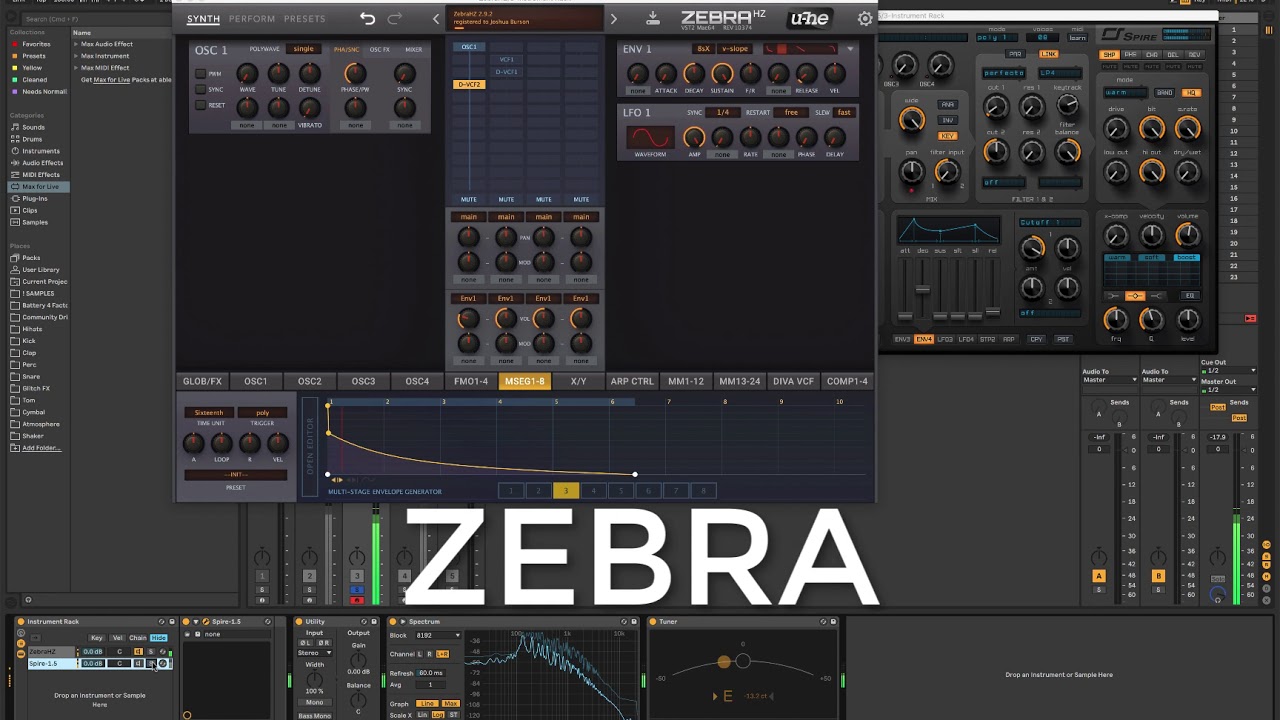Select MSEG slot number 3

pos(566,491)
